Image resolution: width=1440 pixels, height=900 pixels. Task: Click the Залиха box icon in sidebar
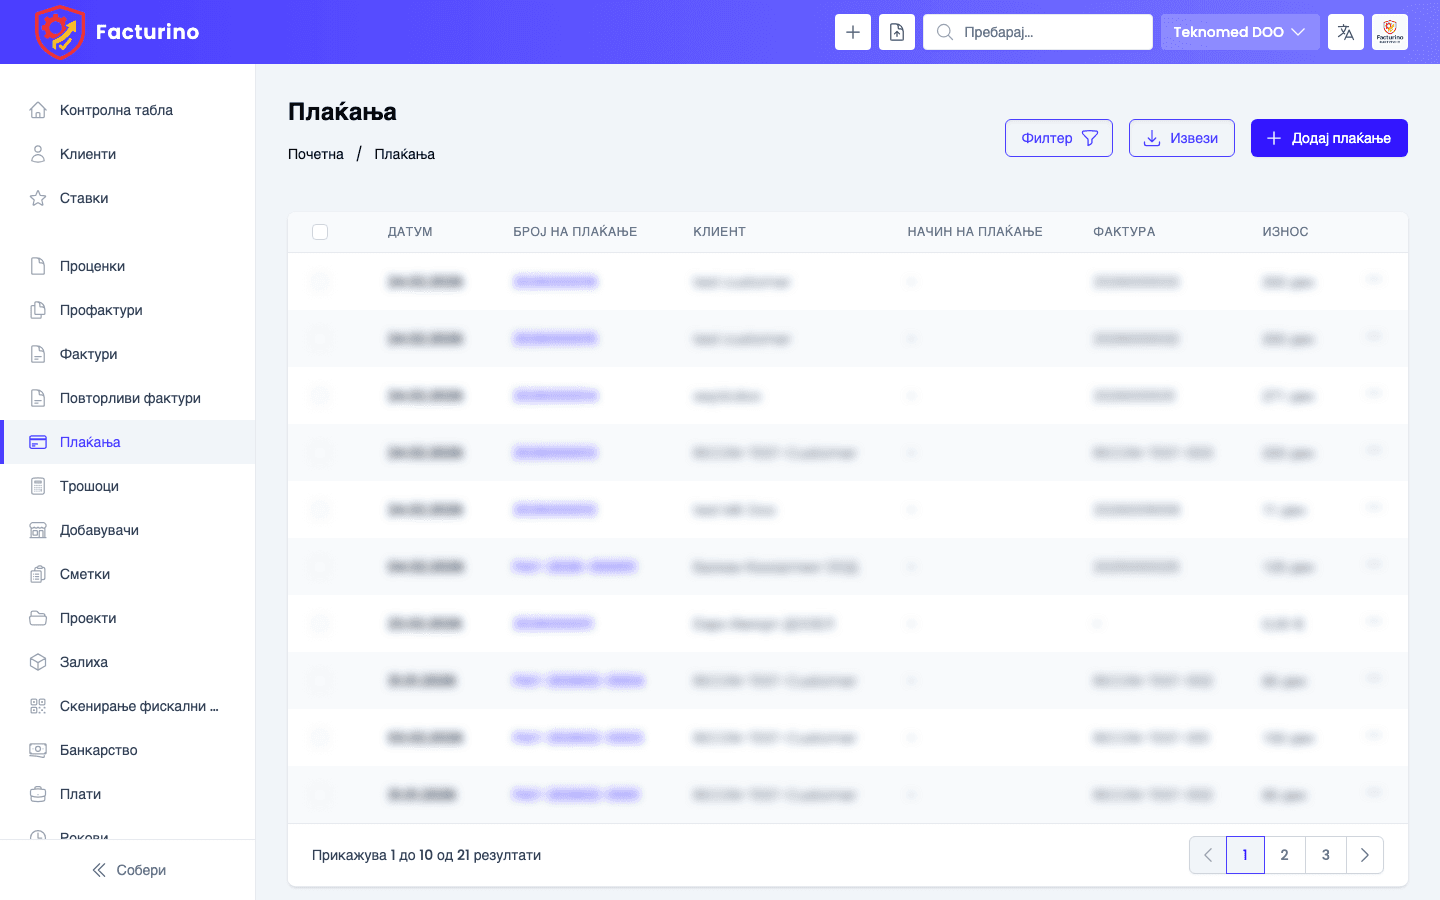coord(38,662)
